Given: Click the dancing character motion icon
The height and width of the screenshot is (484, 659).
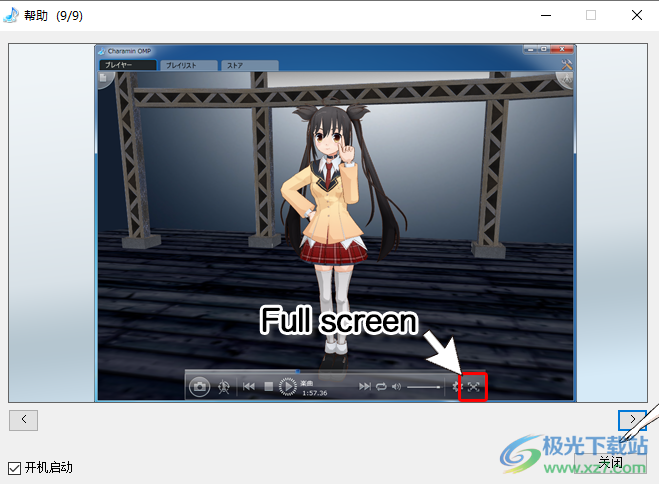Looking at the screenshot, I should (224, 387).
